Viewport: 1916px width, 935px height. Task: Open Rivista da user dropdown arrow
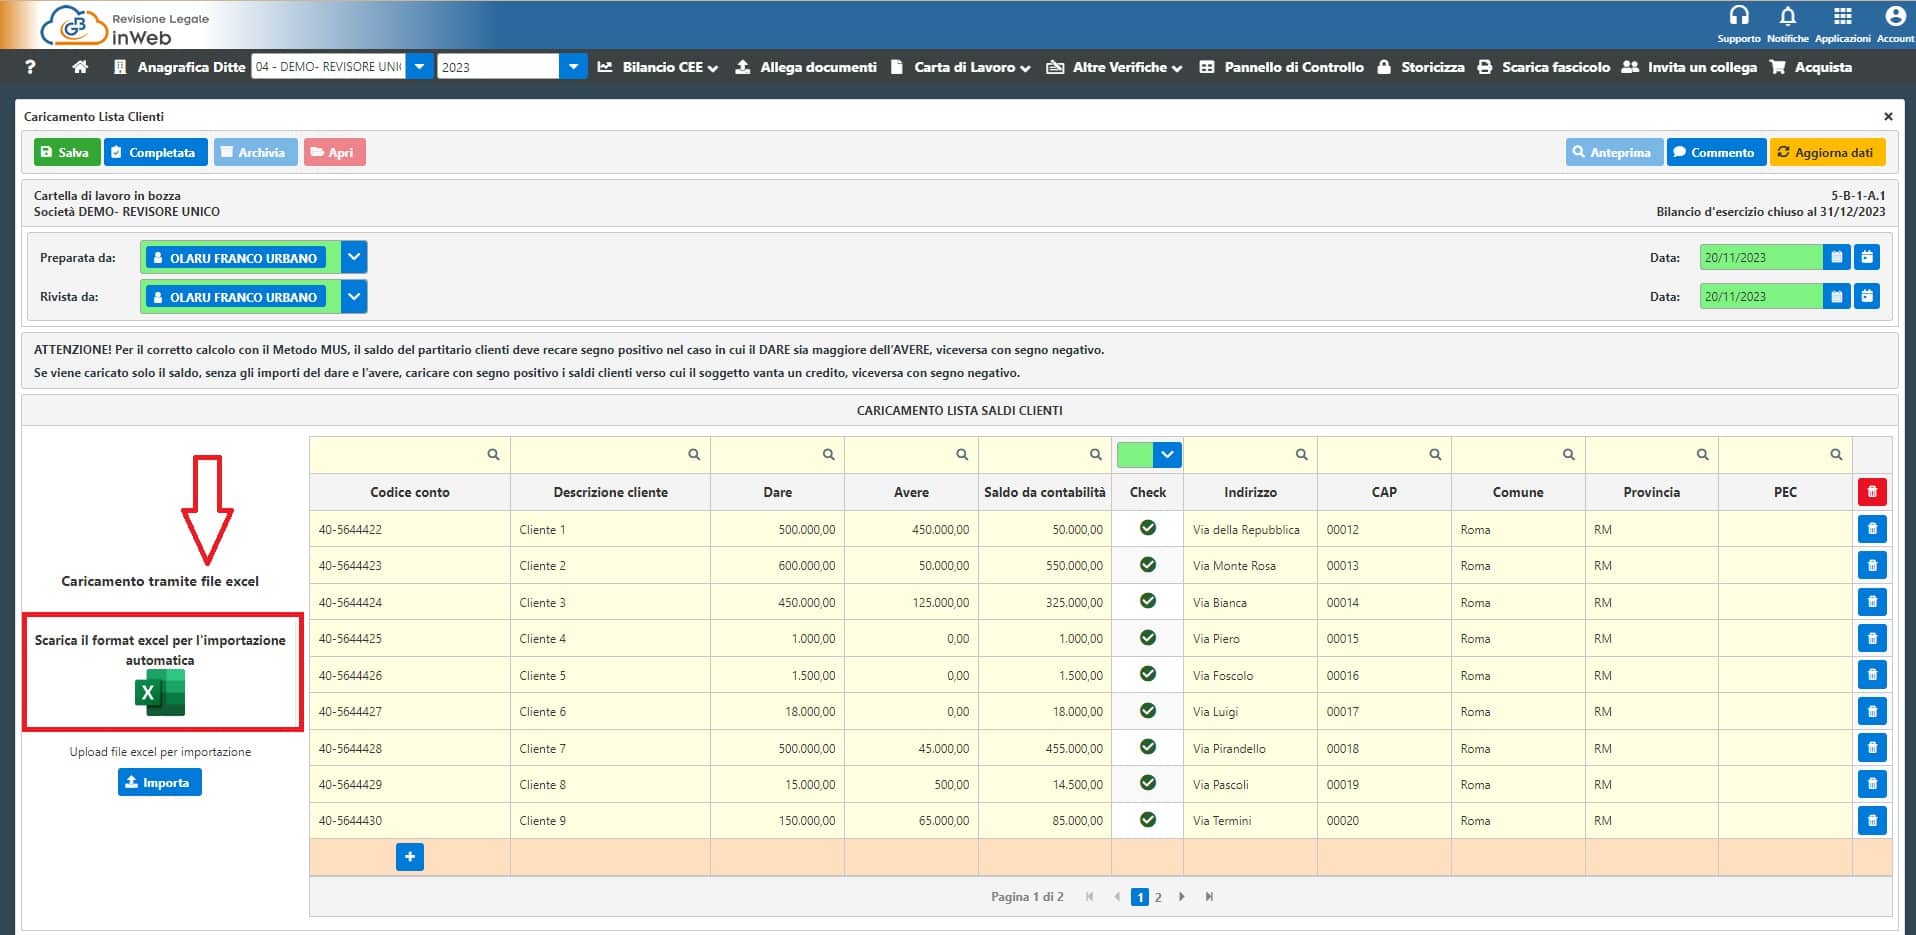coord(354,296)
